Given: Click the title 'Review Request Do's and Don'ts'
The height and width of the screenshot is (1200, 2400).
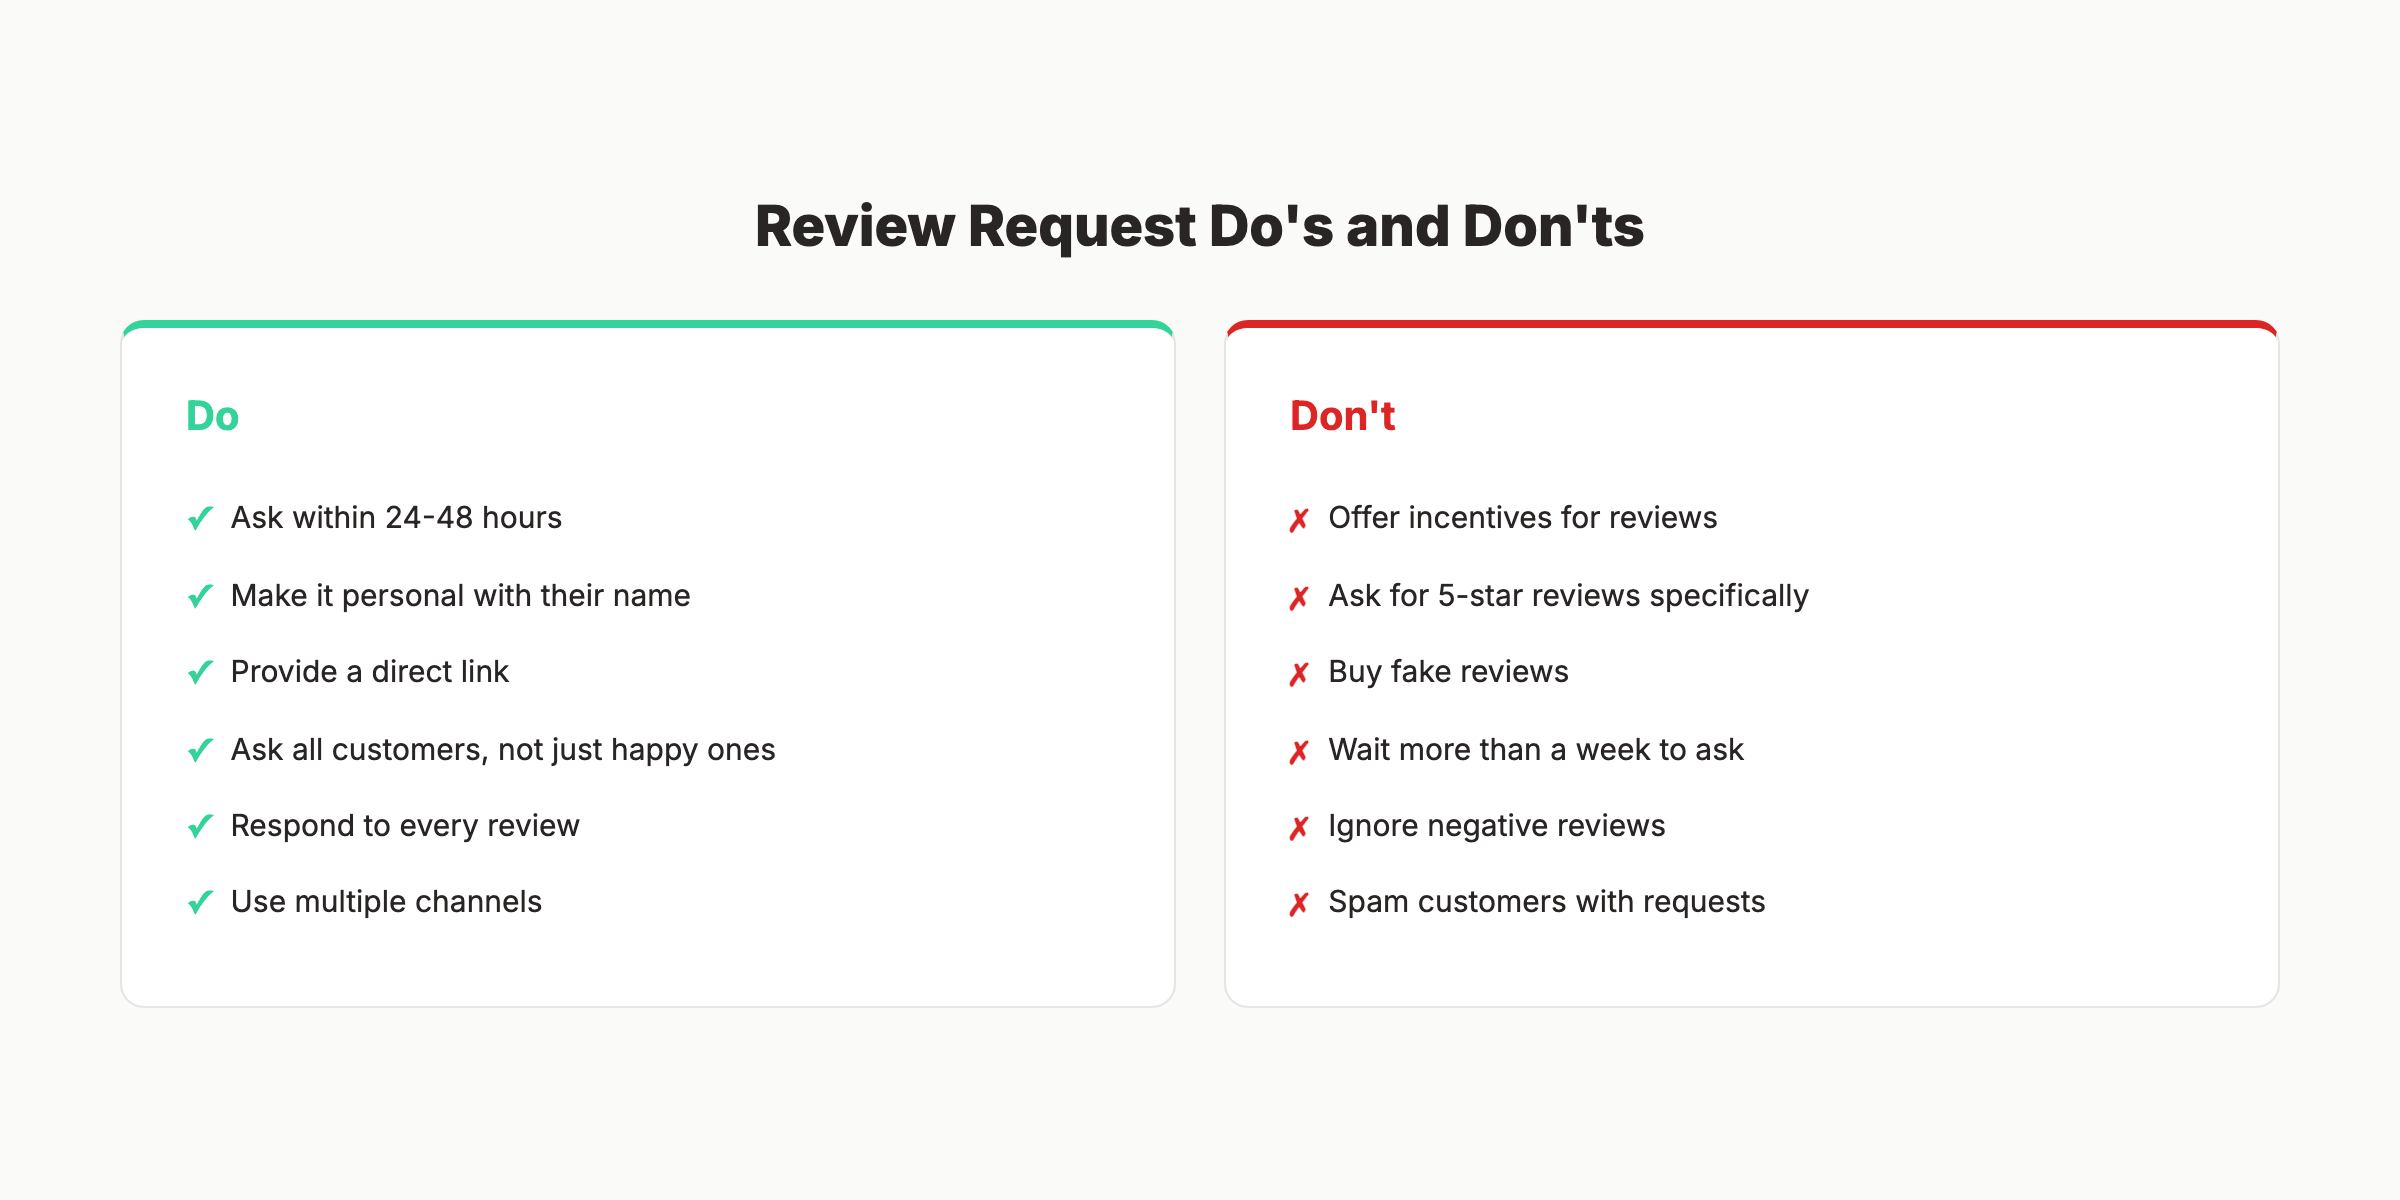Looking at the screenshot, I should pos(1200,226).
